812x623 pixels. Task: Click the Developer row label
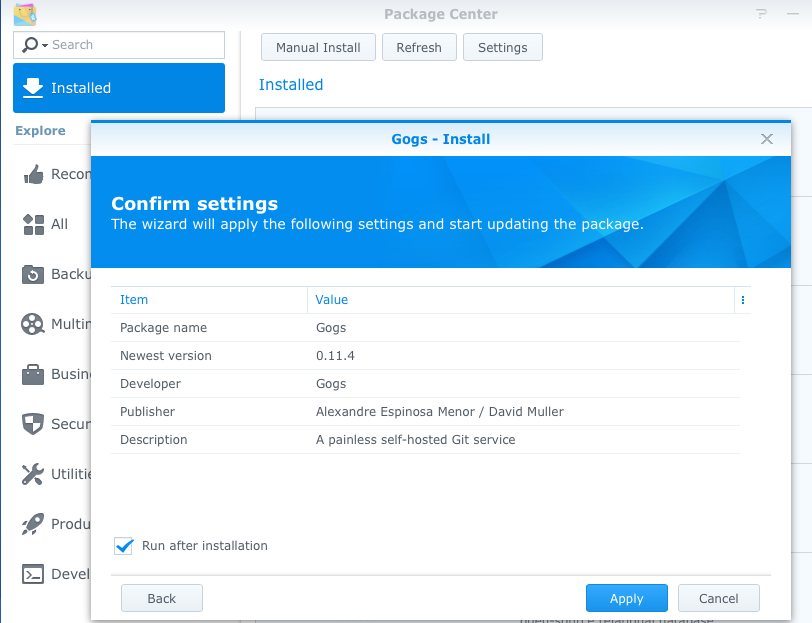[150, 384]
